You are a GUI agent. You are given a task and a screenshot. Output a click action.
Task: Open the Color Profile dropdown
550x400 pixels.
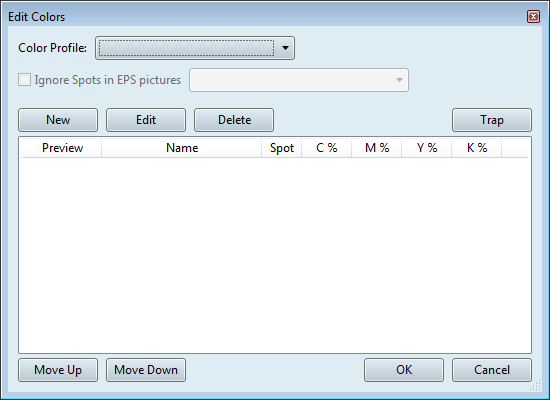click(195, 48)
